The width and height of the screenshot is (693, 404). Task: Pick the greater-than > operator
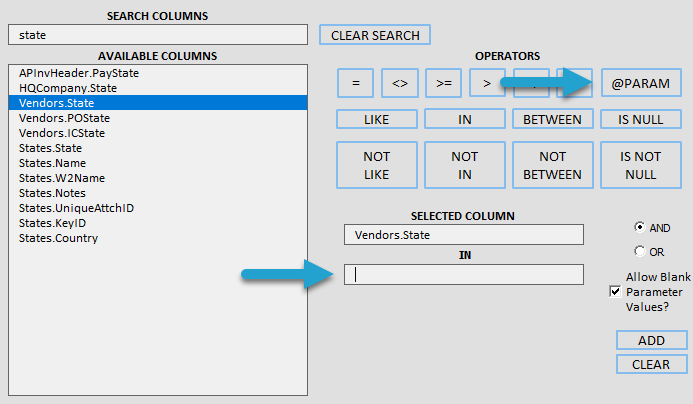[x=487, y=83]
